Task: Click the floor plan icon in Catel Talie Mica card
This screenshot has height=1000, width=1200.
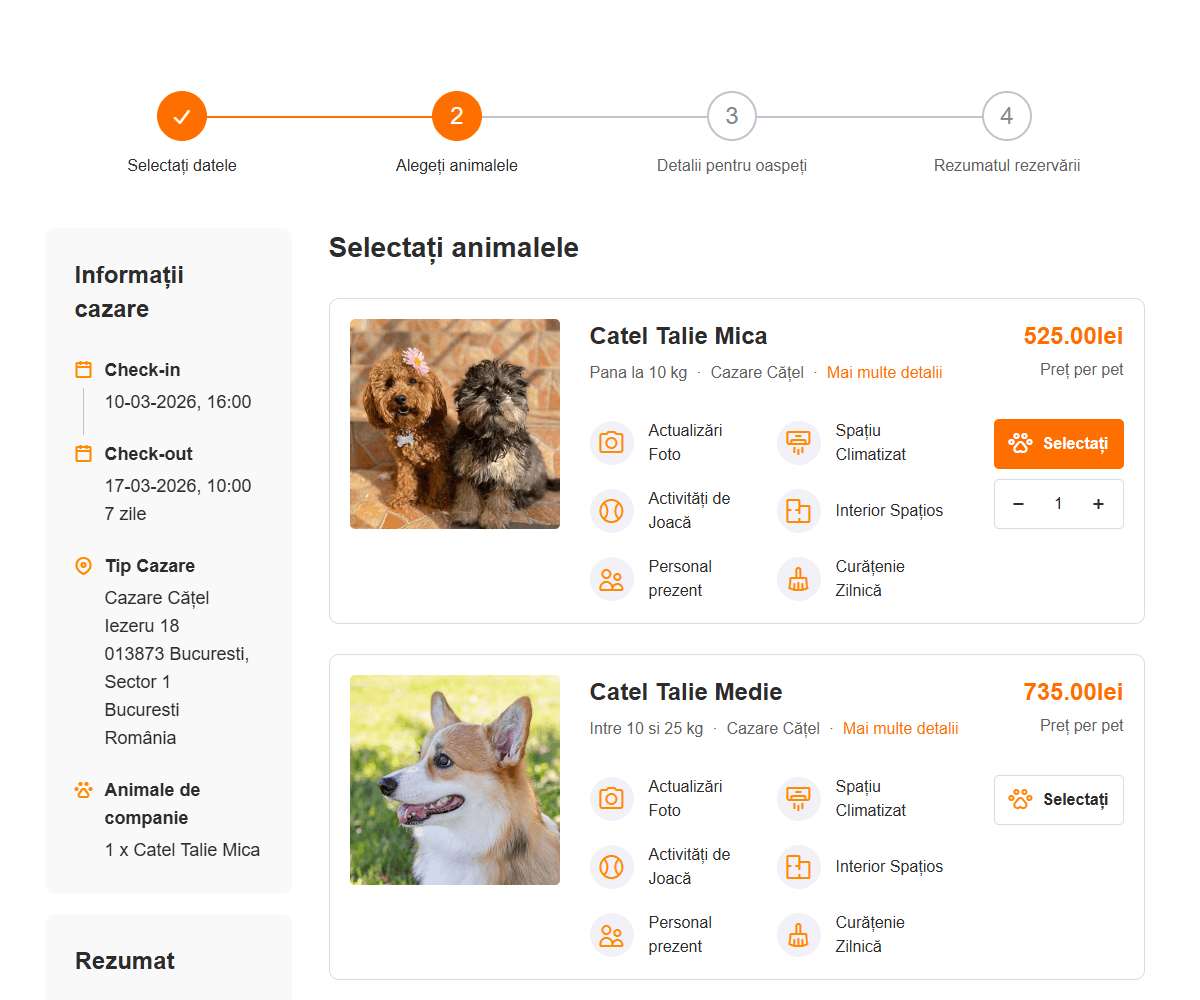Action: (x=798, y=510)
